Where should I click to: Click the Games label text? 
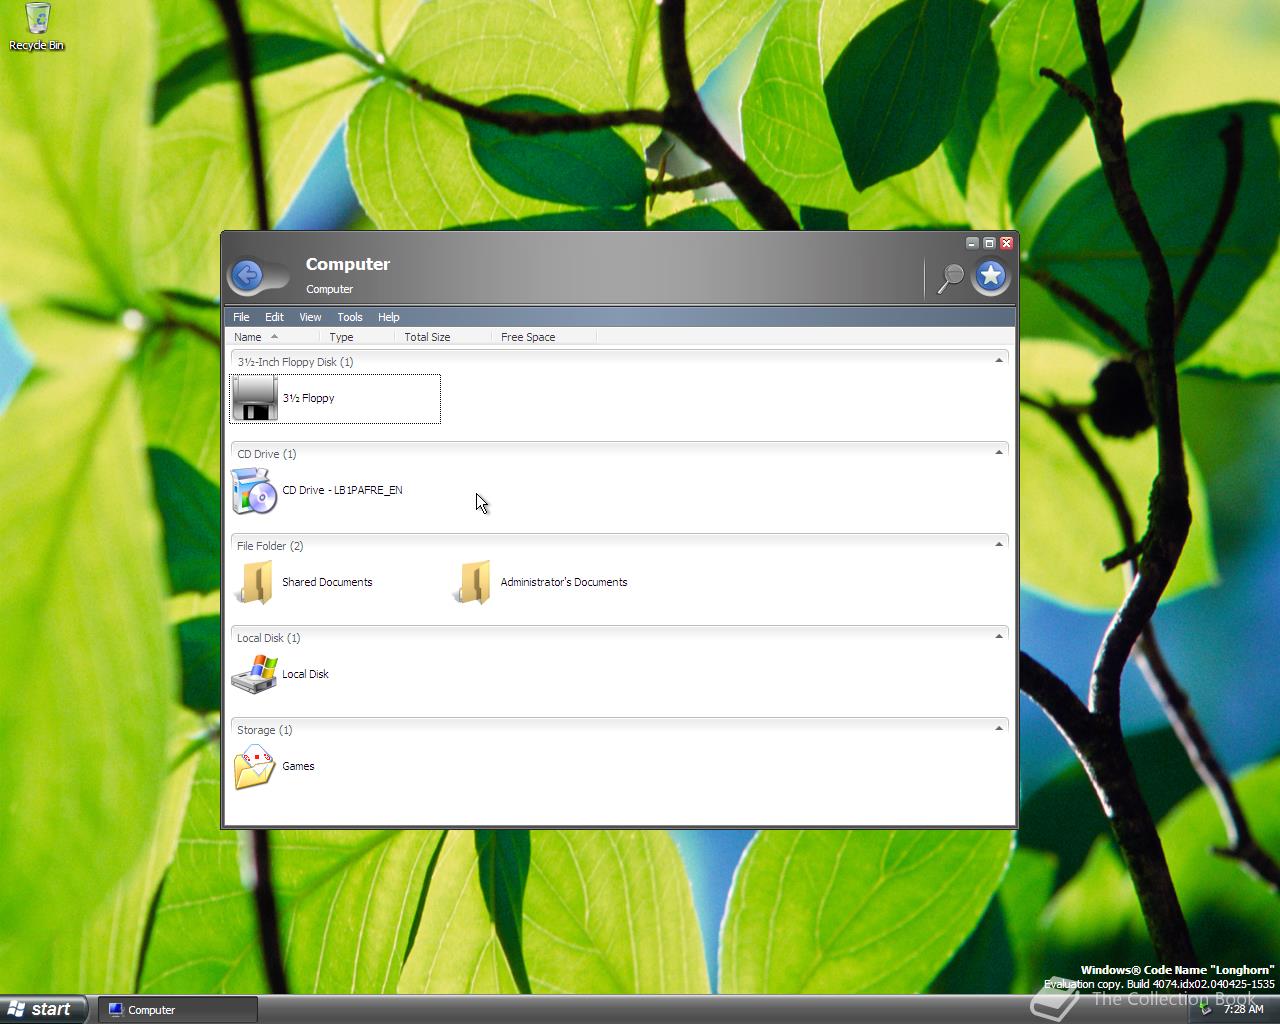click(298, 766)
